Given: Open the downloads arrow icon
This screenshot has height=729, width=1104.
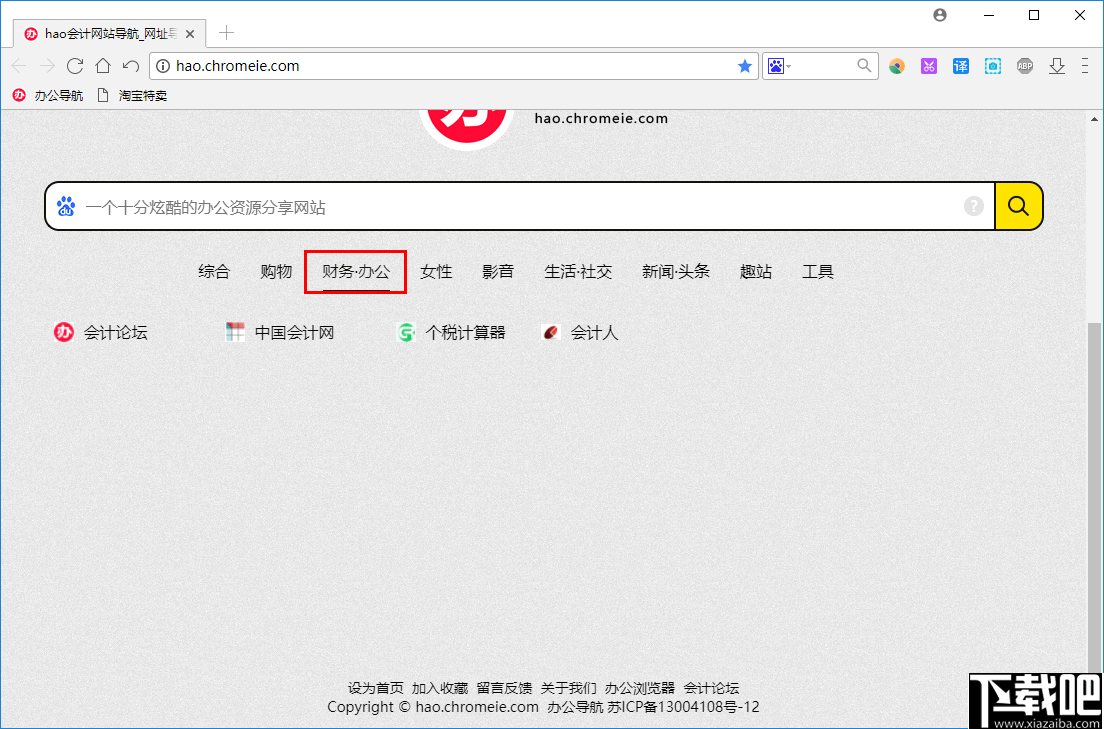Looking at the screenshot, I should [1057, 65].
